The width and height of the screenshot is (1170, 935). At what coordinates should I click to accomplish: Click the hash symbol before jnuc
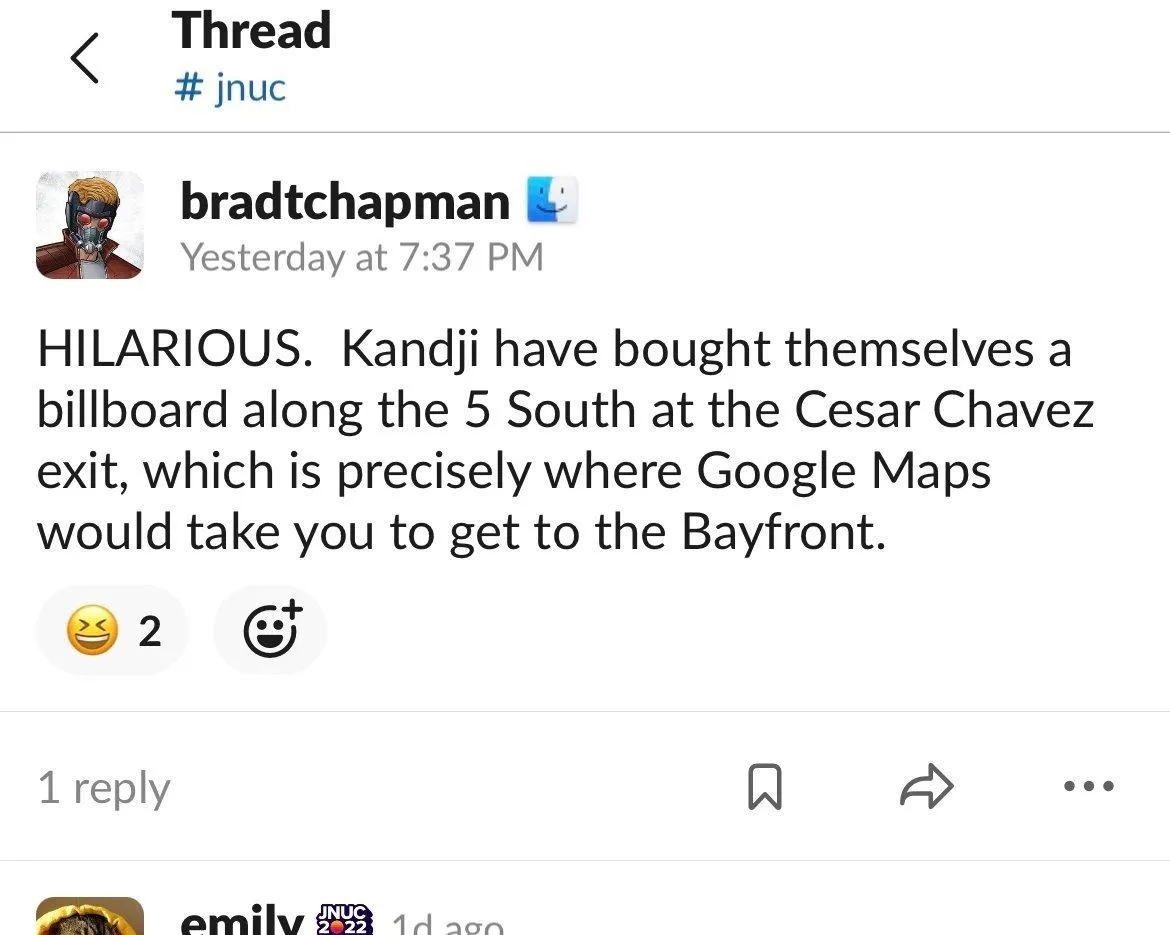click(x=188, y=87)
